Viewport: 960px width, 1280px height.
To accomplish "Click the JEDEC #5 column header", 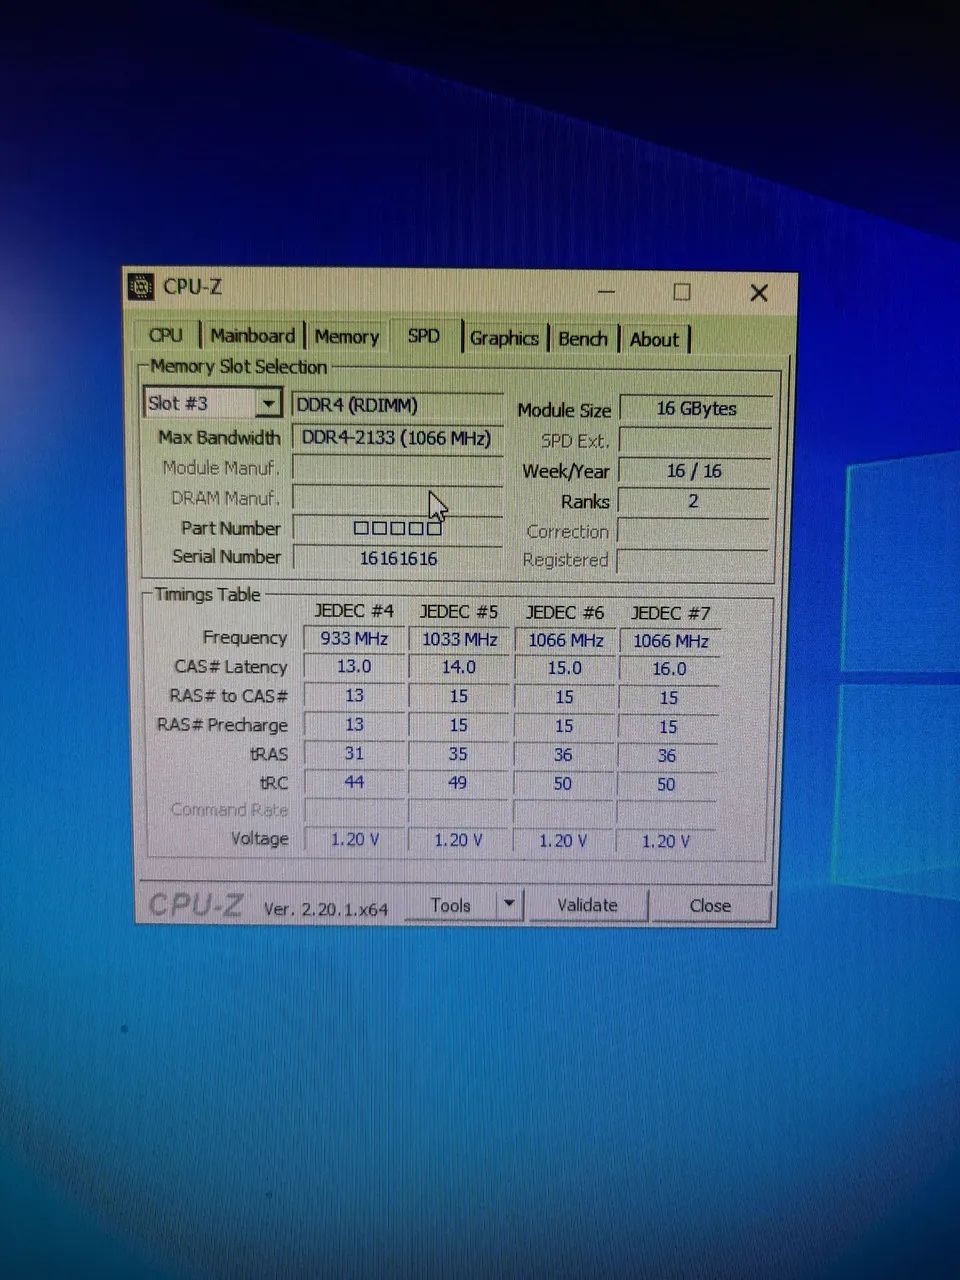I will [459, 612].
